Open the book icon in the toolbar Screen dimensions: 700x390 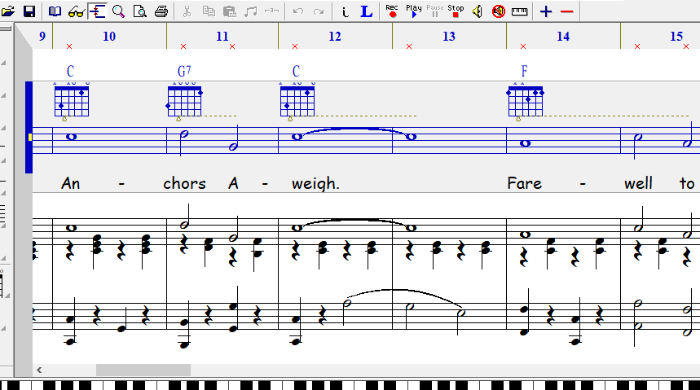[55, 12]
